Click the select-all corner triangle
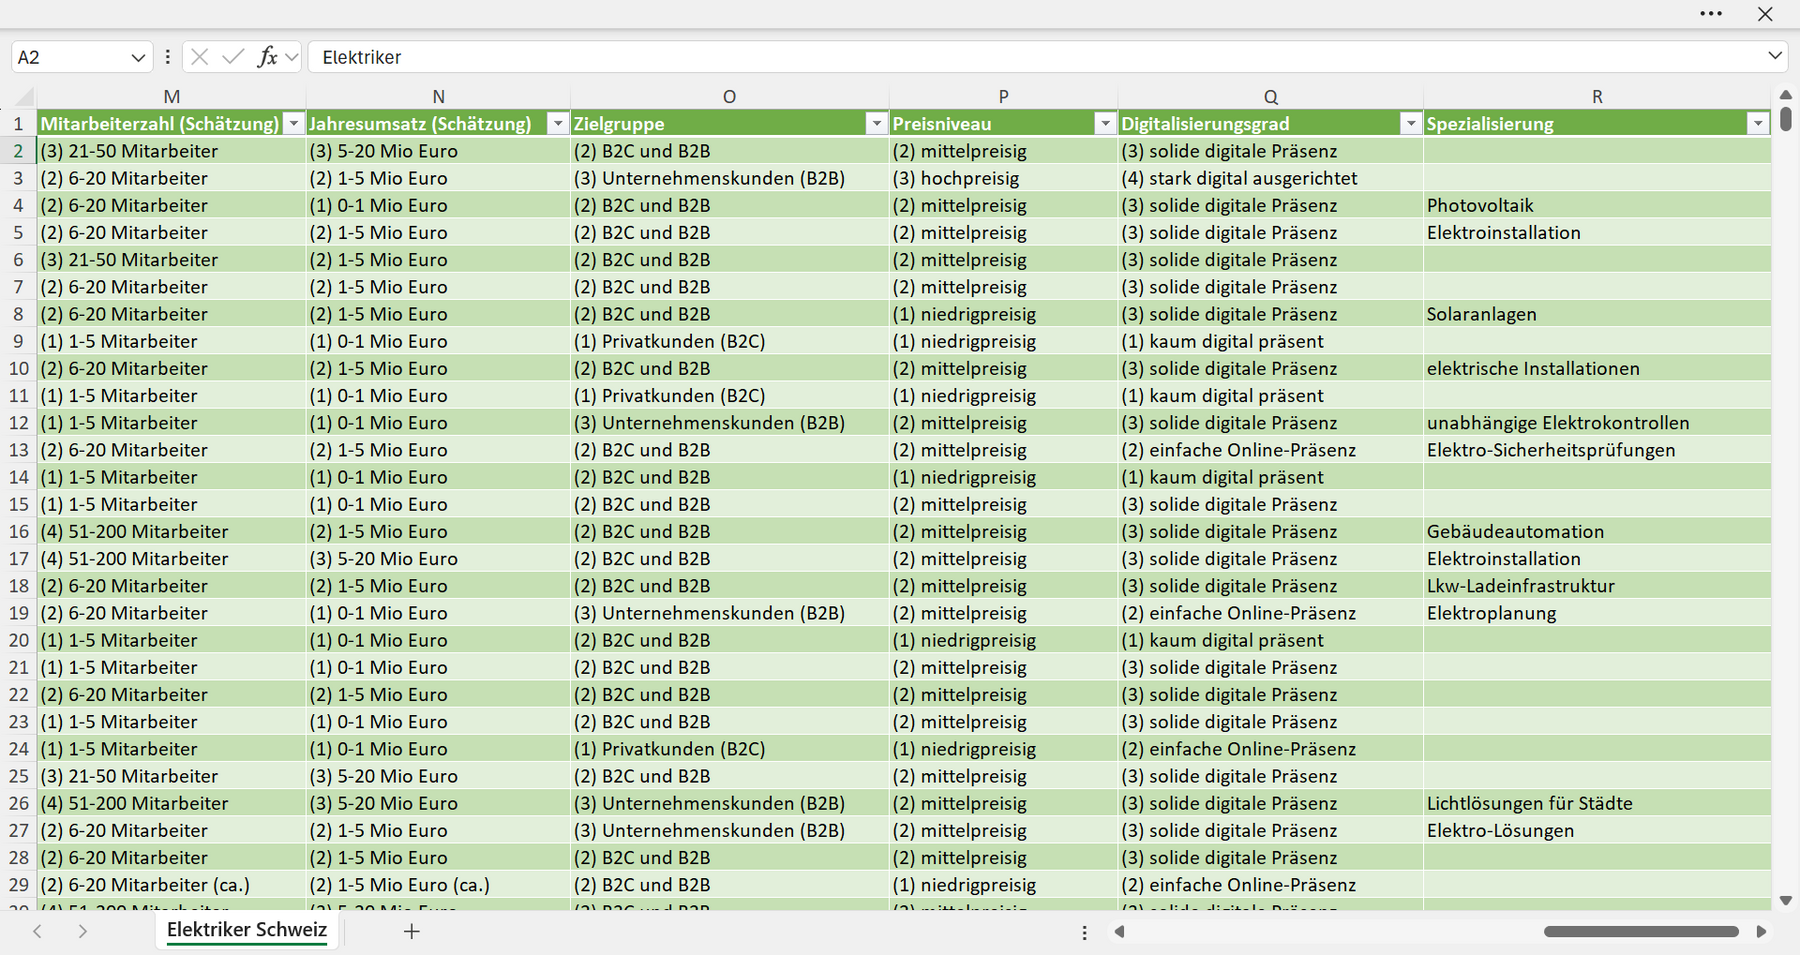 point(24,98)
